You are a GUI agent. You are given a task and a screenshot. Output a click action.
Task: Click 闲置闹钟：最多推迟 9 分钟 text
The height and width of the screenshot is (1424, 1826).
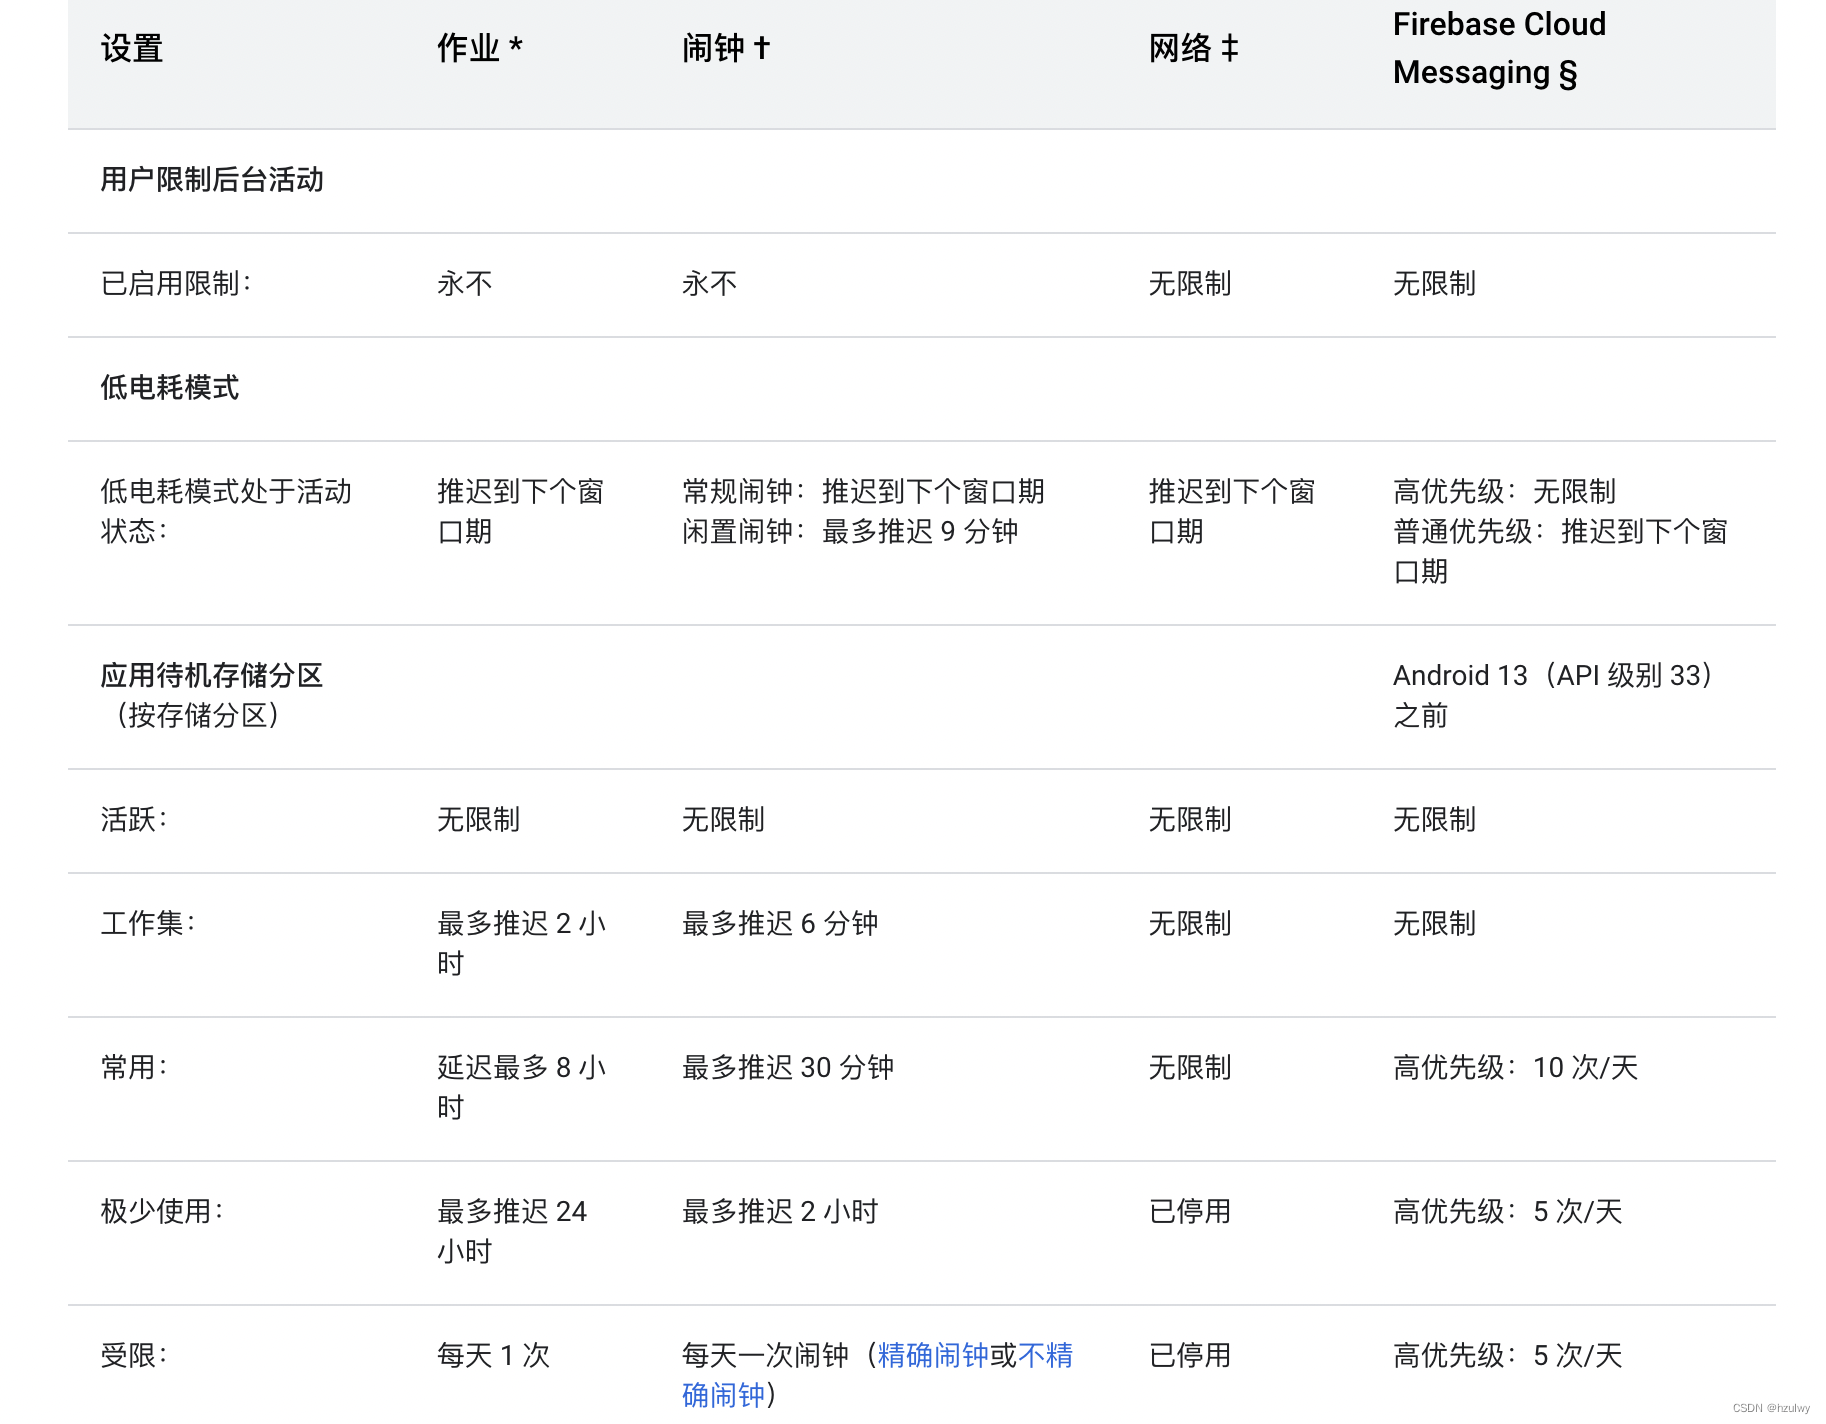click(850, 532)
